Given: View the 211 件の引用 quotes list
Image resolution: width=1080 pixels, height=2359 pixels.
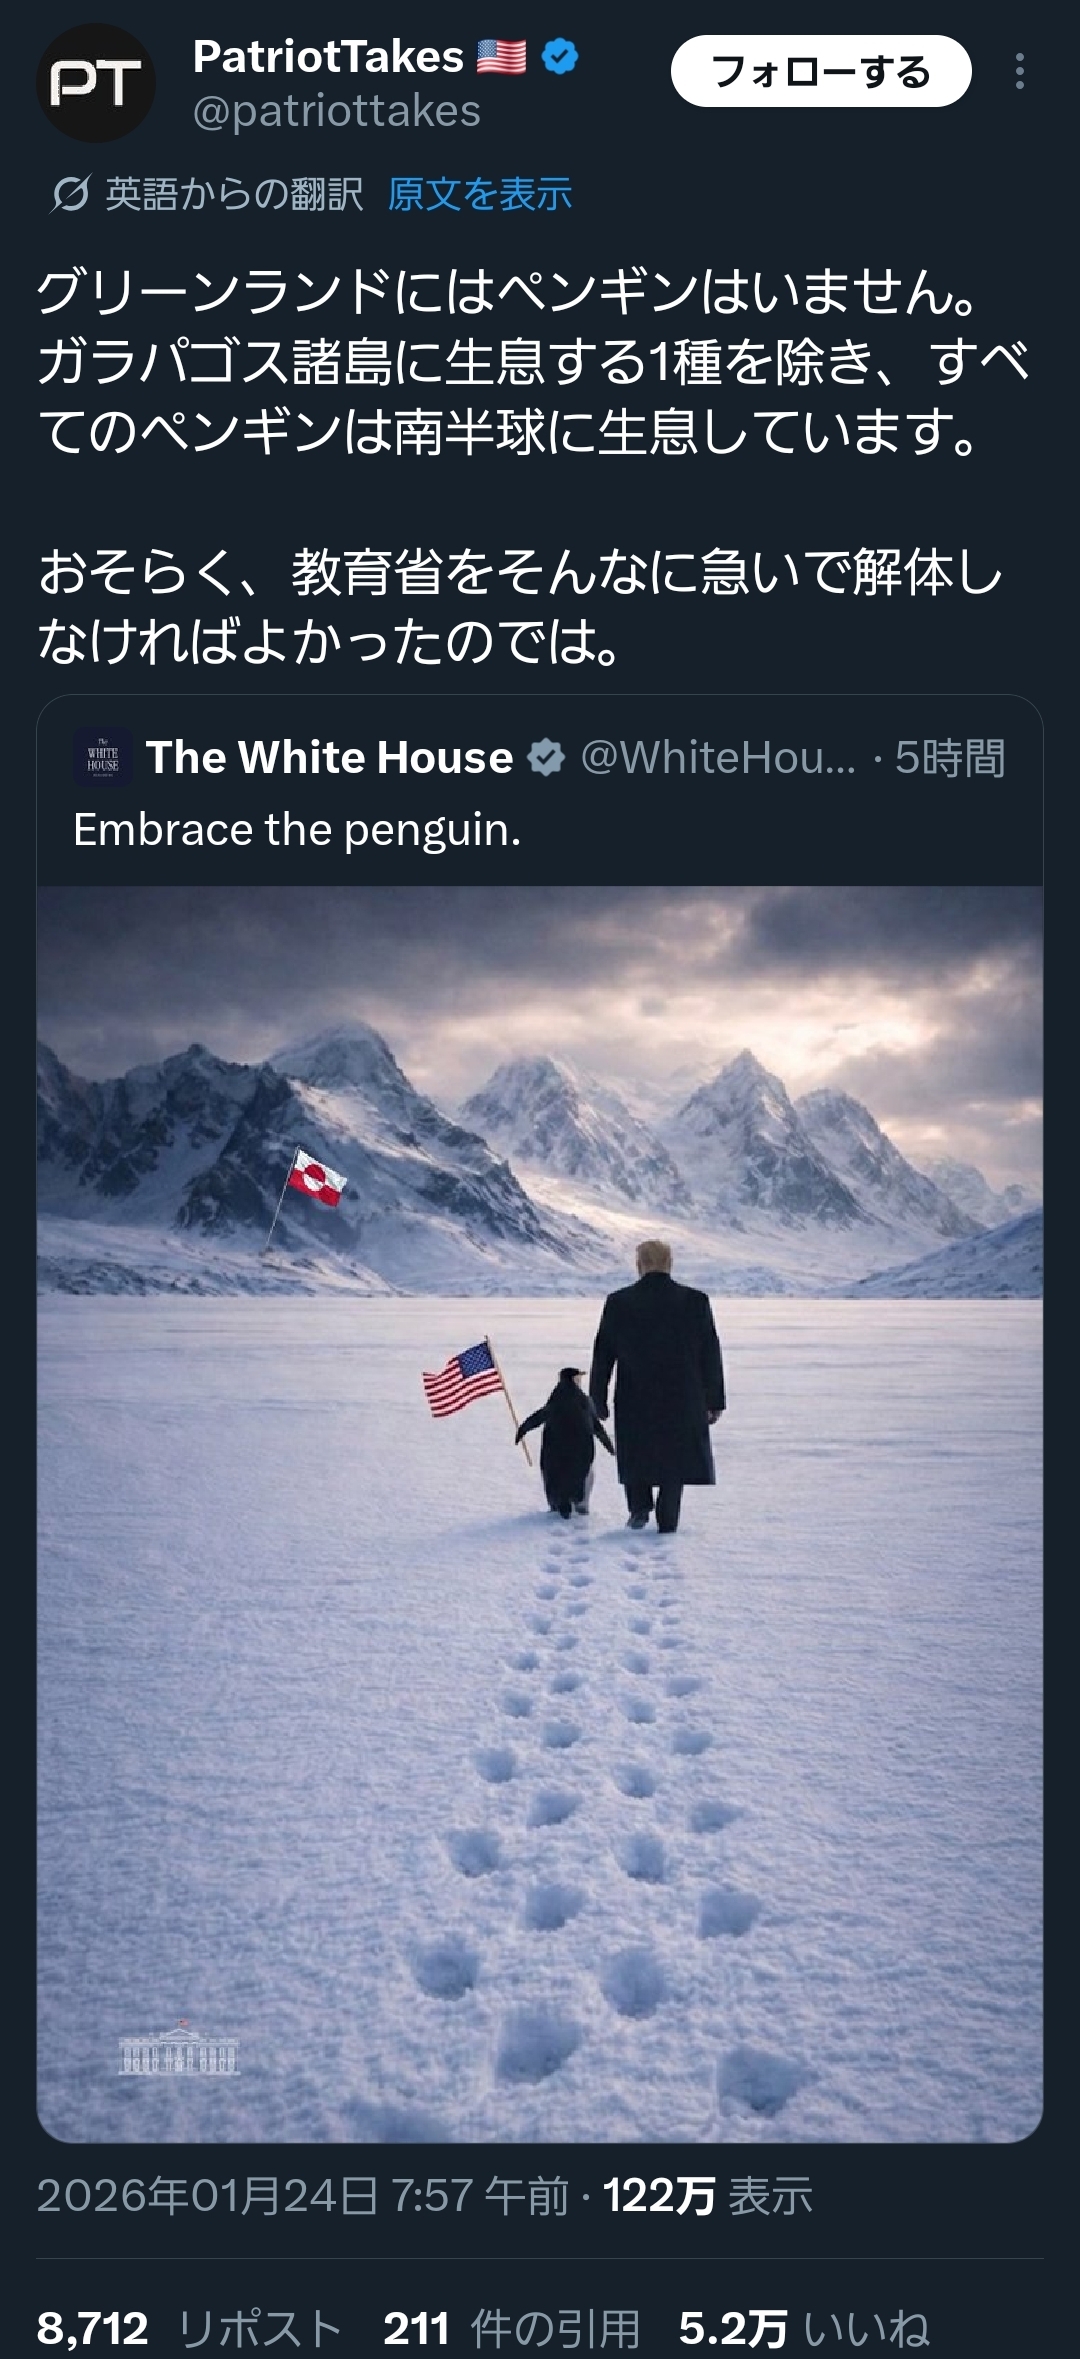Looking at the screenshot, I should point(512,2328).
